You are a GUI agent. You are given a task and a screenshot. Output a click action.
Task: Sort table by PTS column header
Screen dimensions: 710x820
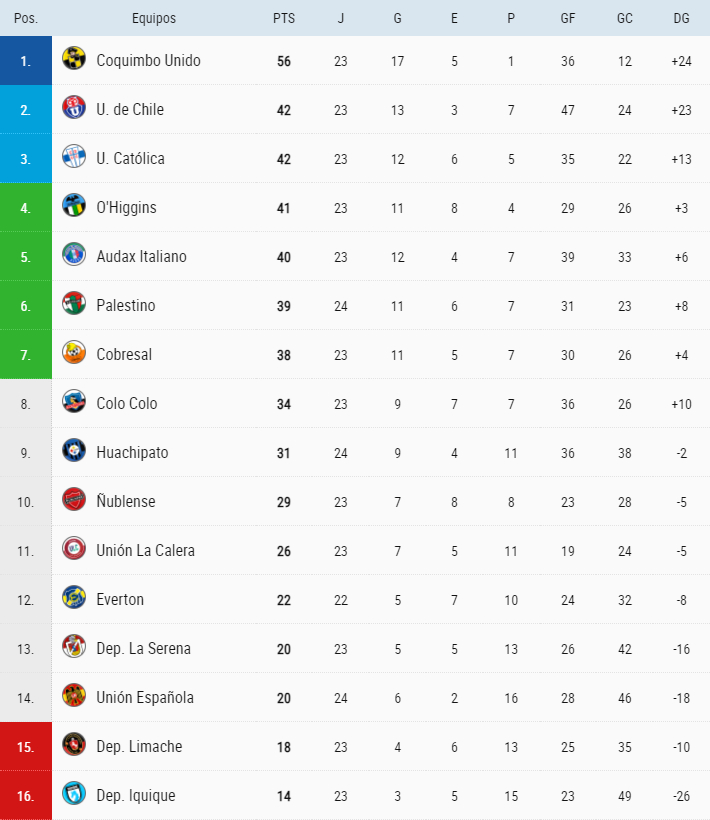tap(283, 18)
